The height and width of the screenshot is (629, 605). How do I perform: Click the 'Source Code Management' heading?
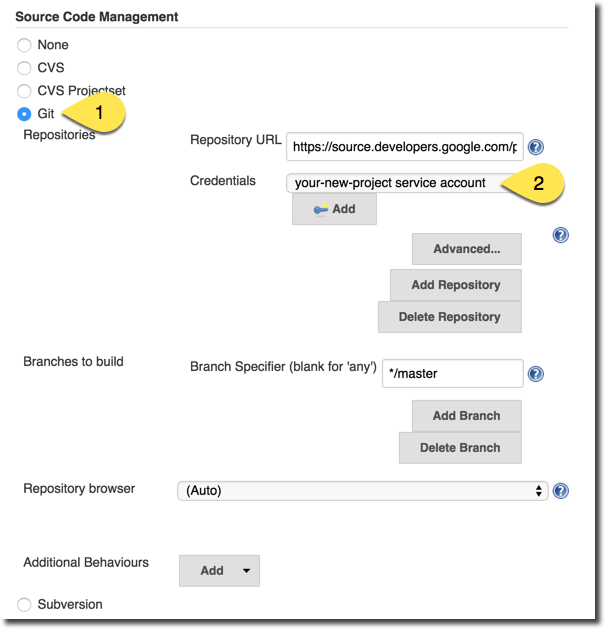(97, 17)
